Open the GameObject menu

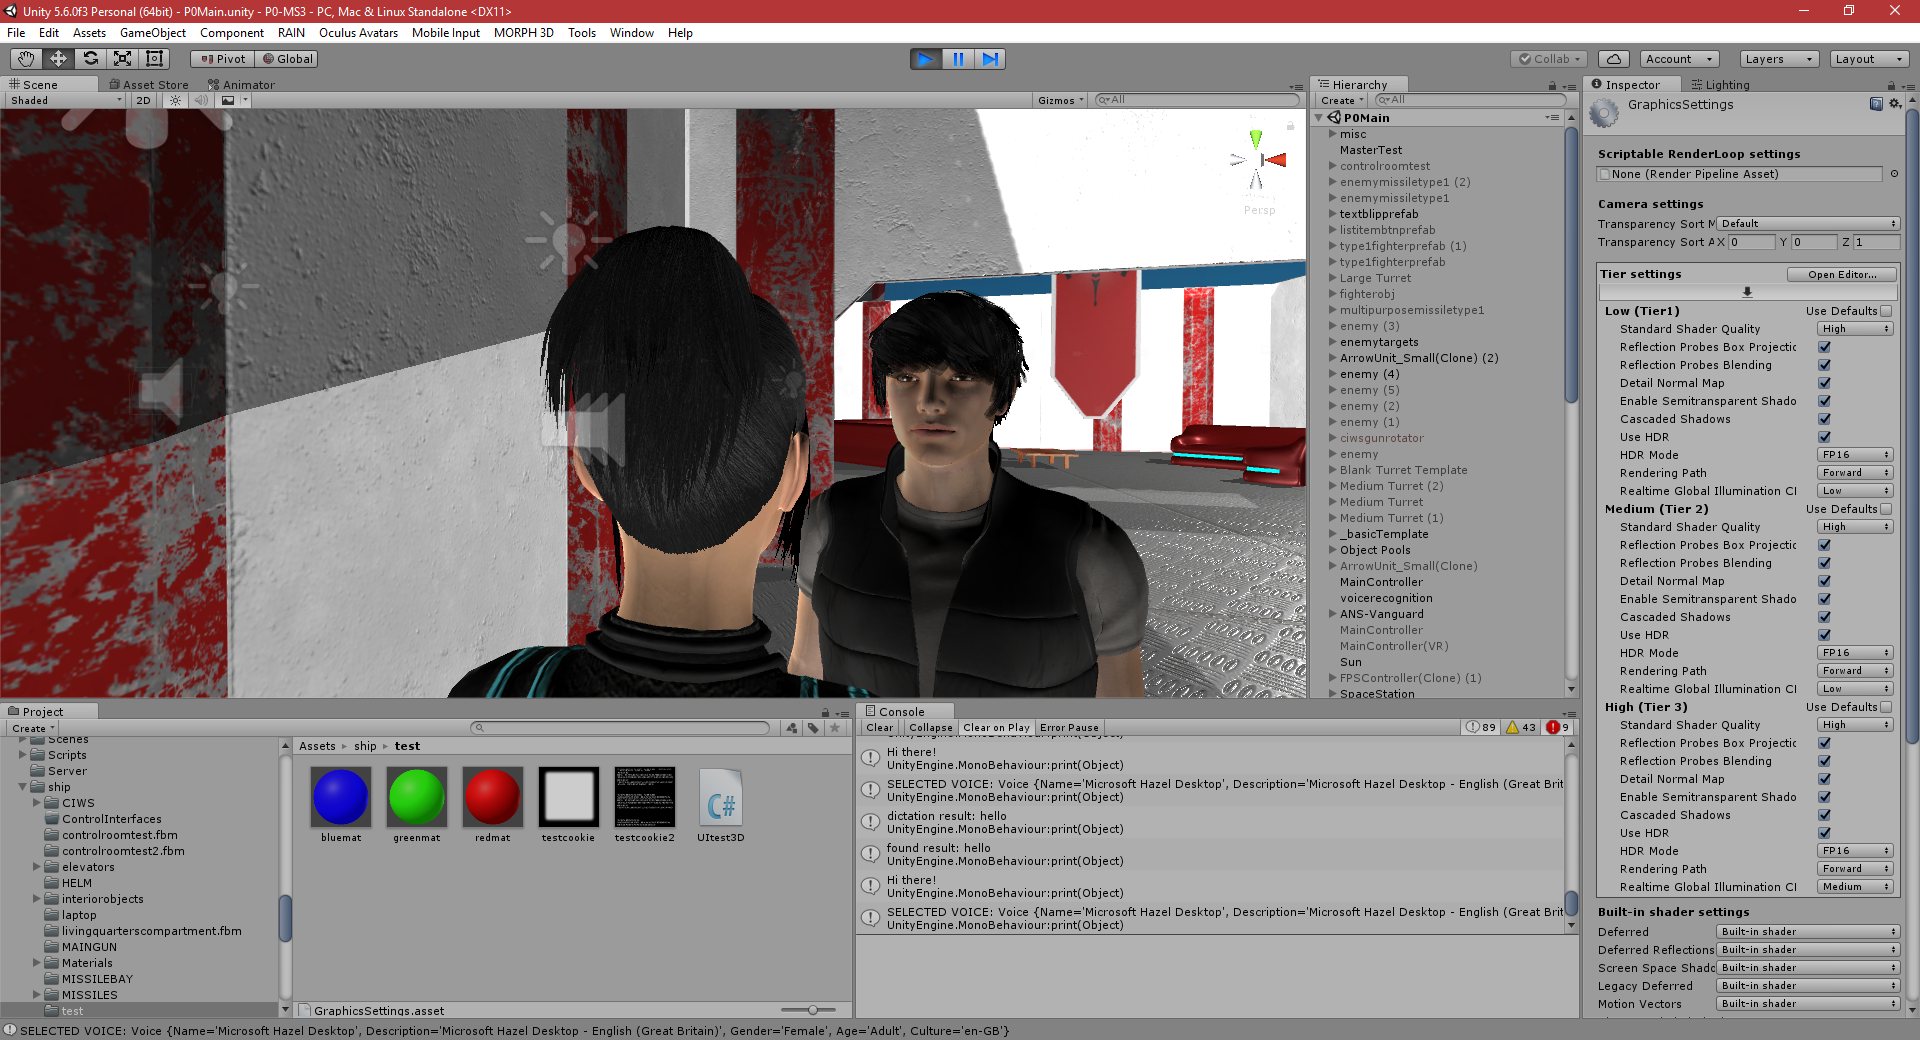(x=153, y=33)
